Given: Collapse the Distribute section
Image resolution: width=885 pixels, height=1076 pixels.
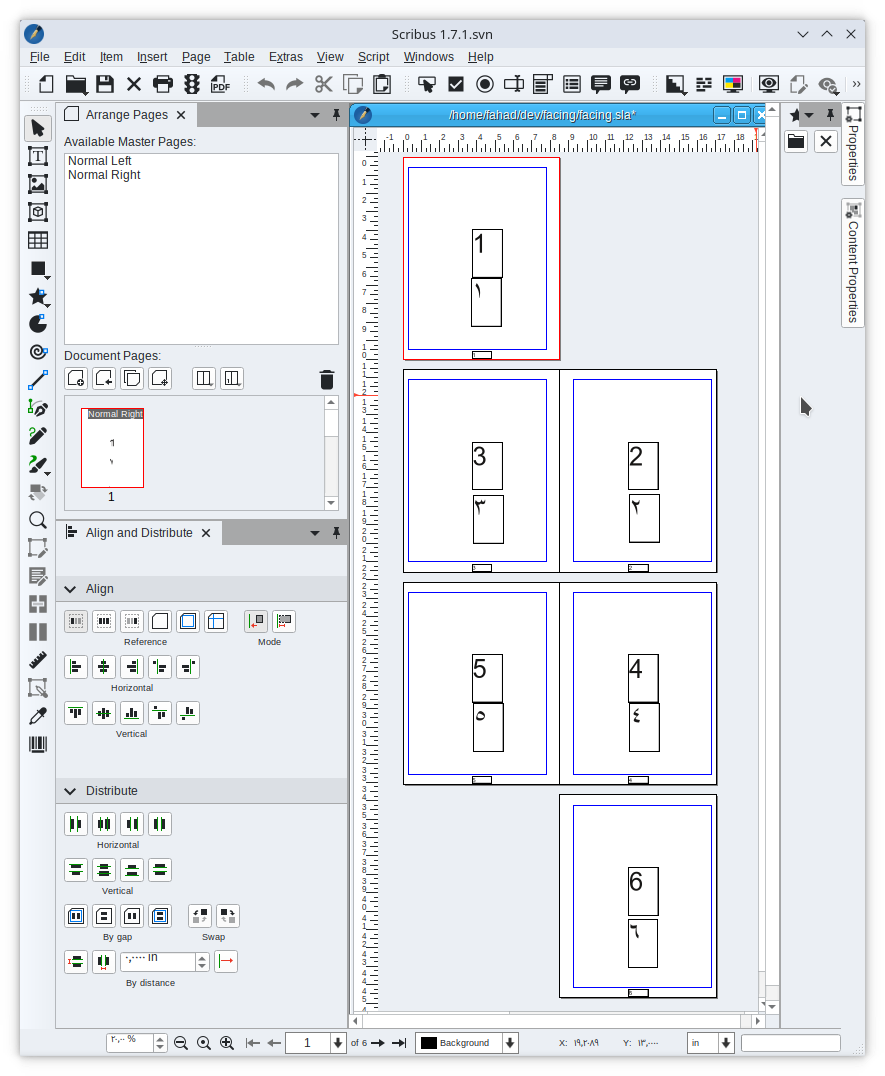Looking at the screenshot, I should tap(70, 791).
